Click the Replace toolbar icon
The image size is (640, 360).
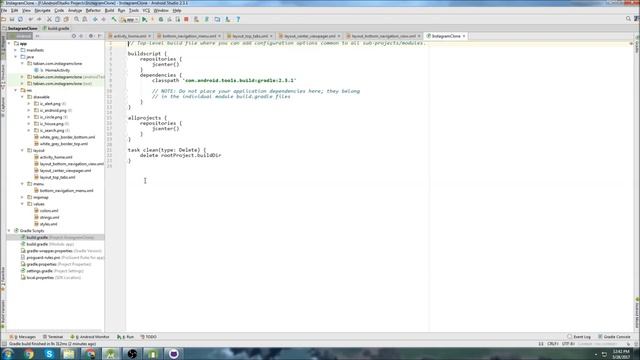pyautogui.click(x=85, y=19)
